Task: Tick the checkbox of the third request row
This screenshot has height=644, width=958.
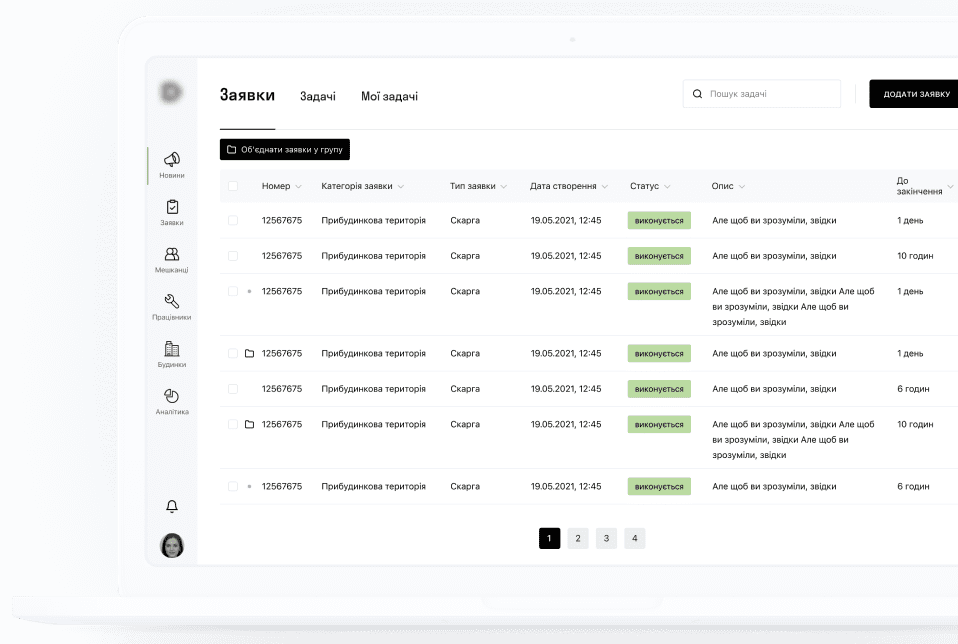Action: (x=233, y=291)
